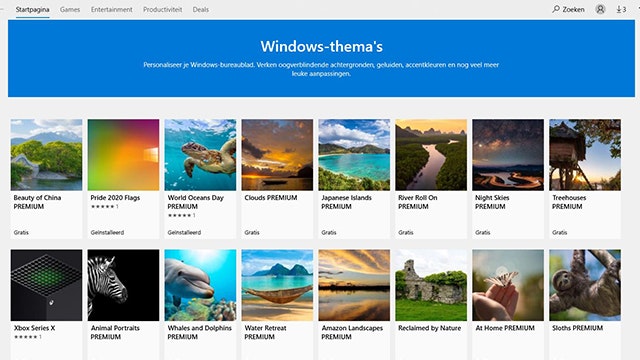Open the Beauty of China theme thumbnail
The height and width of the screenshot is (360, 640).
coord(46,155)
